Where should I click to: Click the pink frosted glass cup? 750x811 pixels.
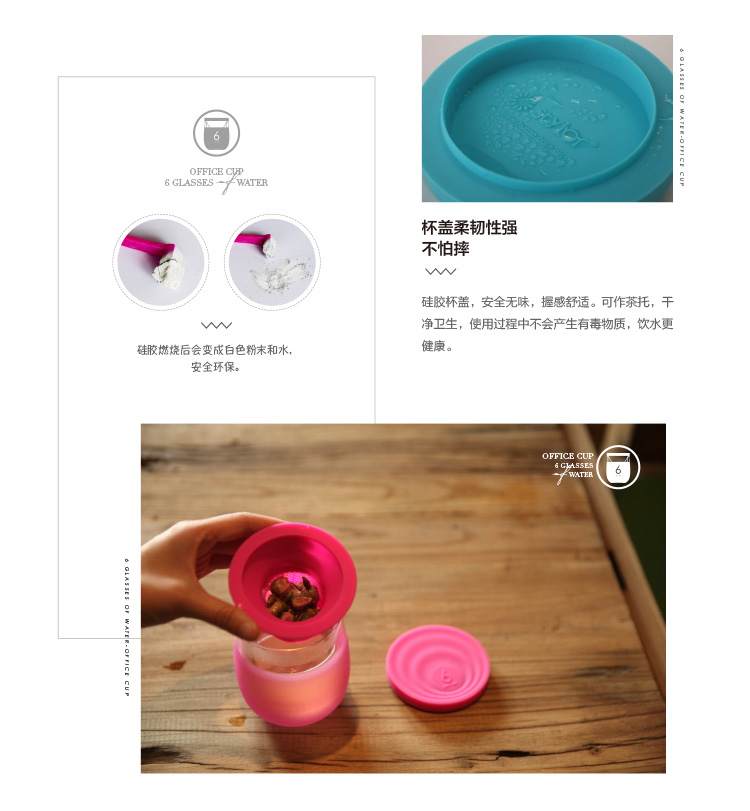coord(291,680)
